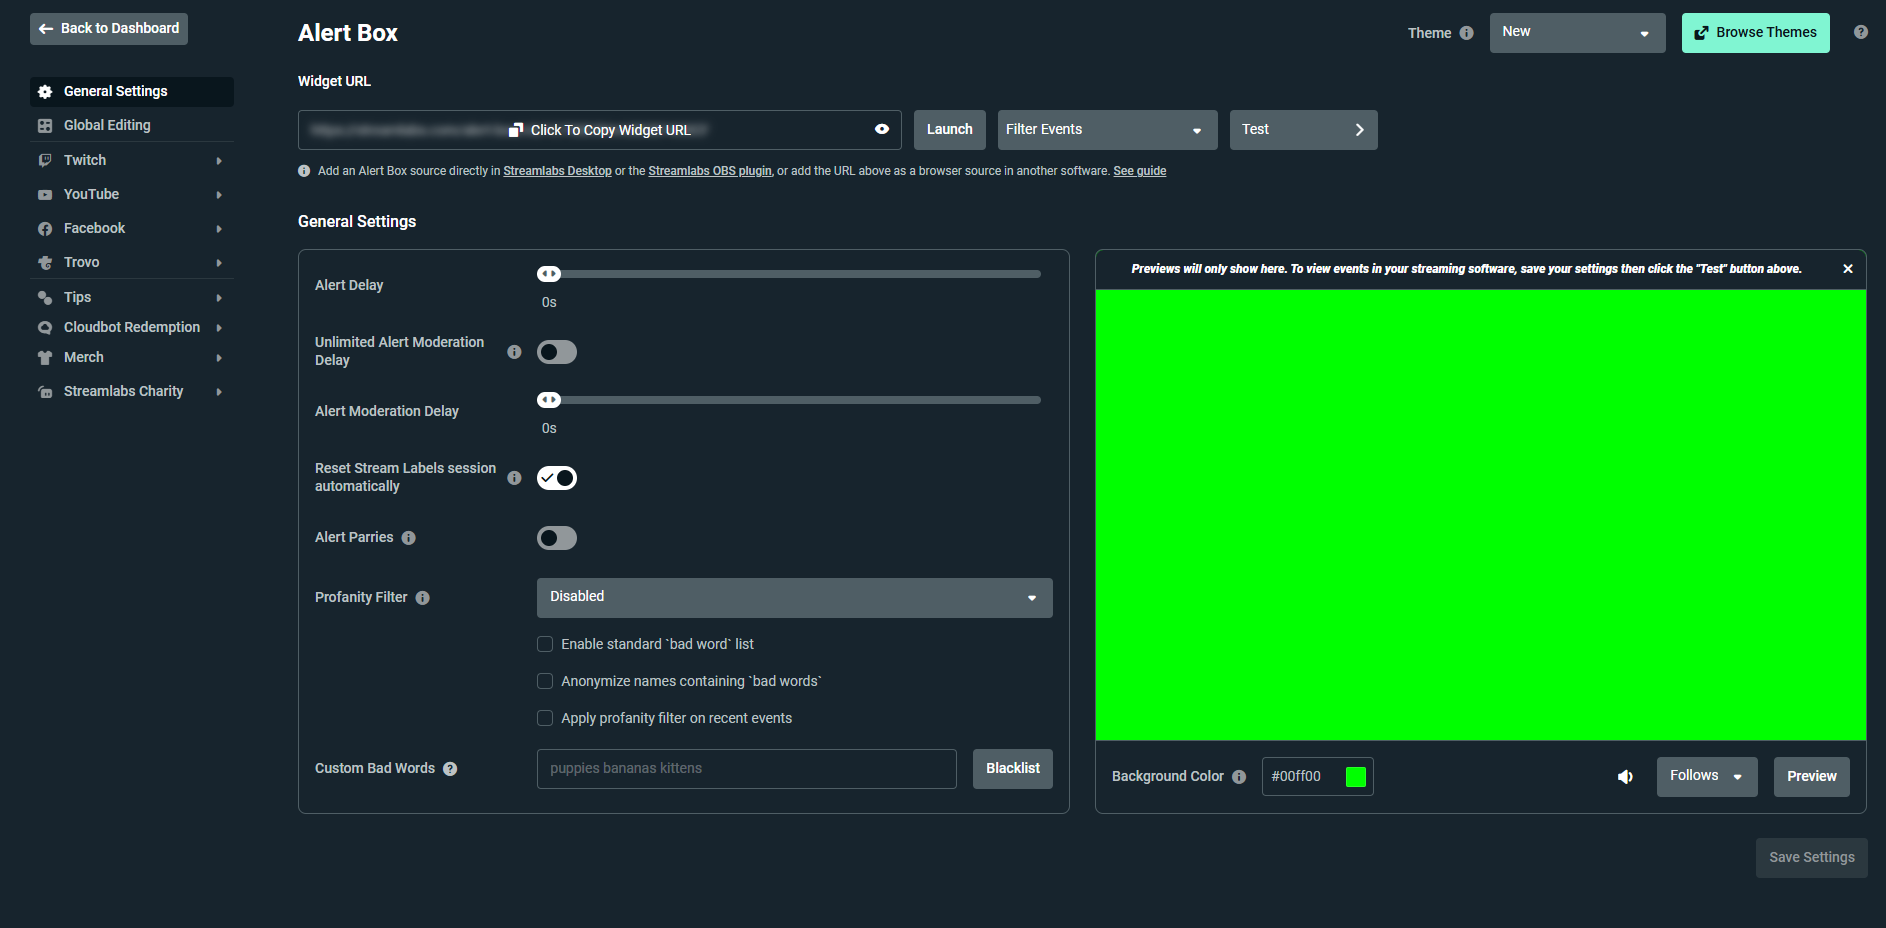Click info icon next to Unlimited Alert Moderation Delay
This screenshot has width=1886, height=928.
(x=514, y=352)
